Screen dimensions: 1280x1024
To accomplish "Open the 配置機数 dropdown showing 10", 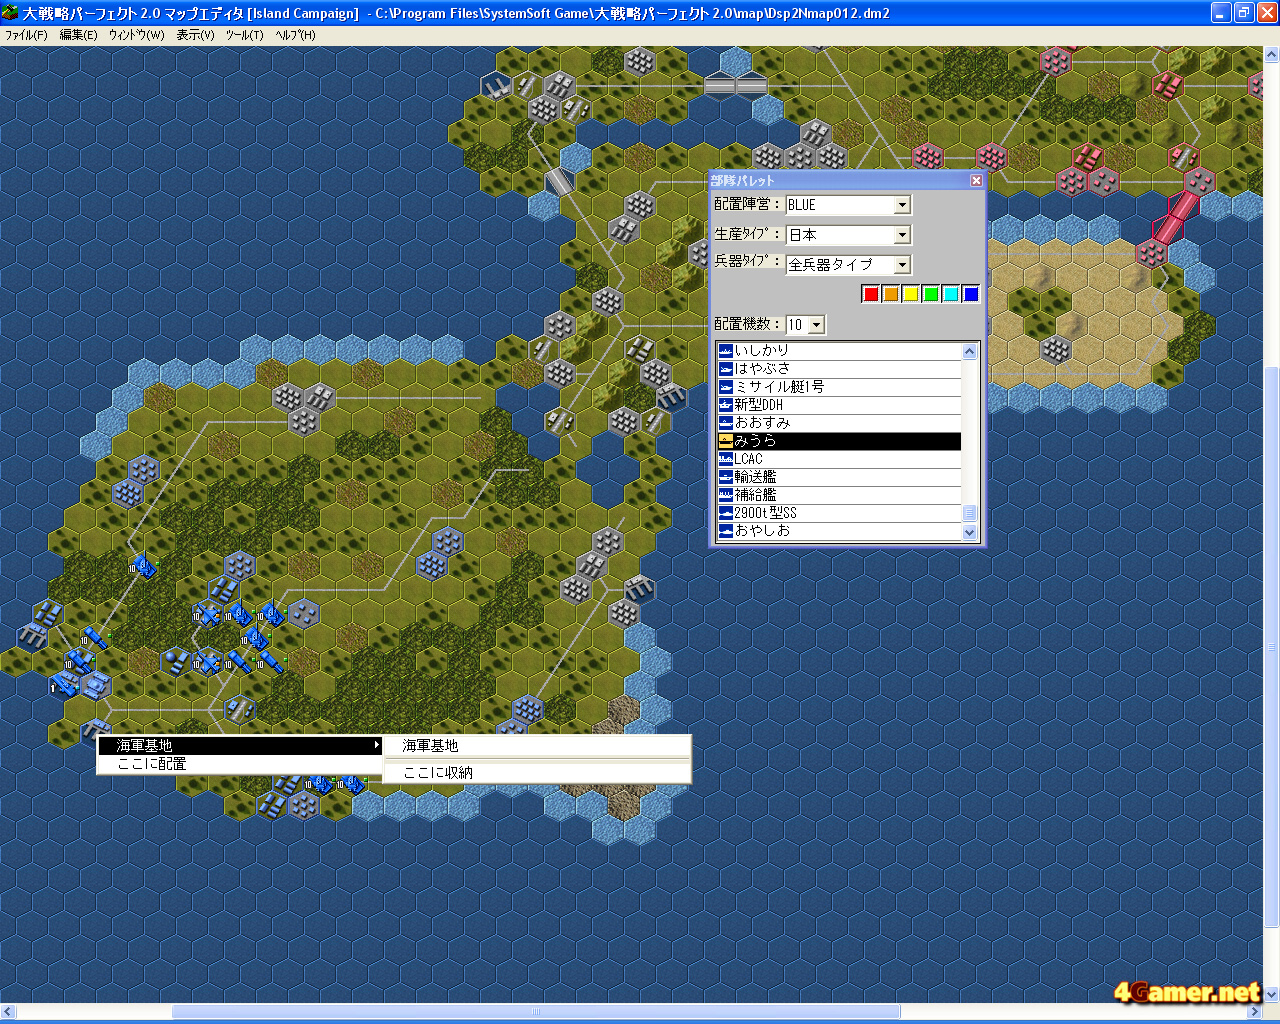I will click(x=817, y=325).
